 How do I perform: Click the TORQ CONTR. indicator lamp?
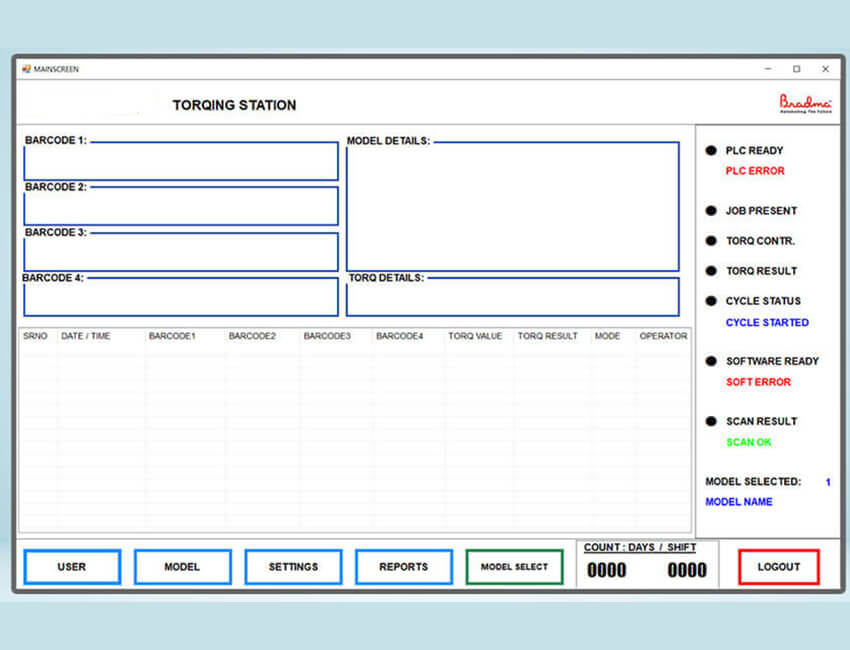click(x=710, y=241)
